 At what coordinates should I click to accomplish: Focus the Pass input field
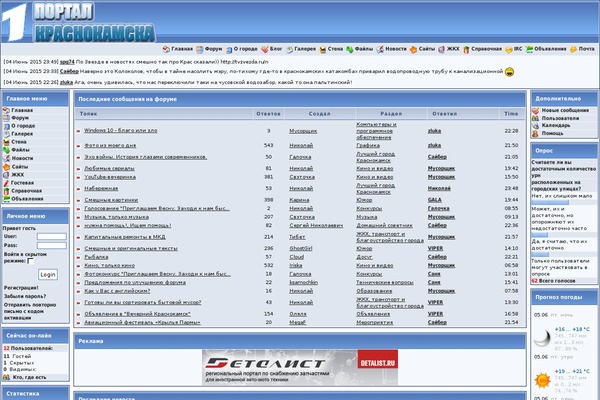tap(52, 245)
